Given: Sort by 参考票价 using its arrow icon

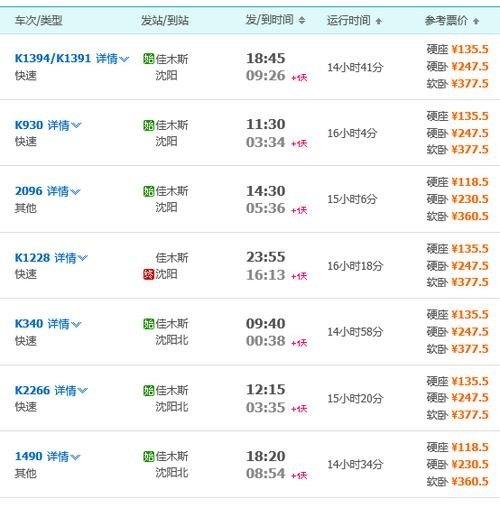Looking at the screenshot, I should tap(476, 21).
